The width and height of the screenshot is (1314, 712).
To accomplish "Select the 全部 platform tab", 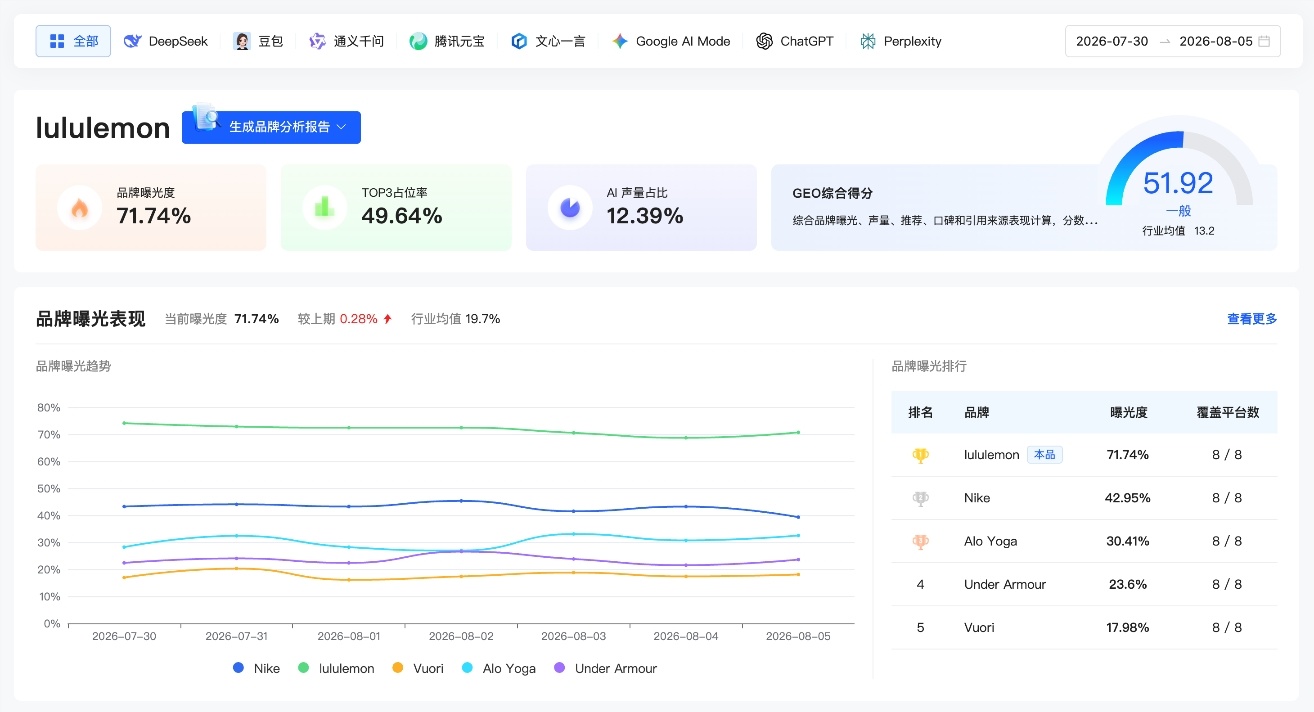I will click(x=73, y=41).
